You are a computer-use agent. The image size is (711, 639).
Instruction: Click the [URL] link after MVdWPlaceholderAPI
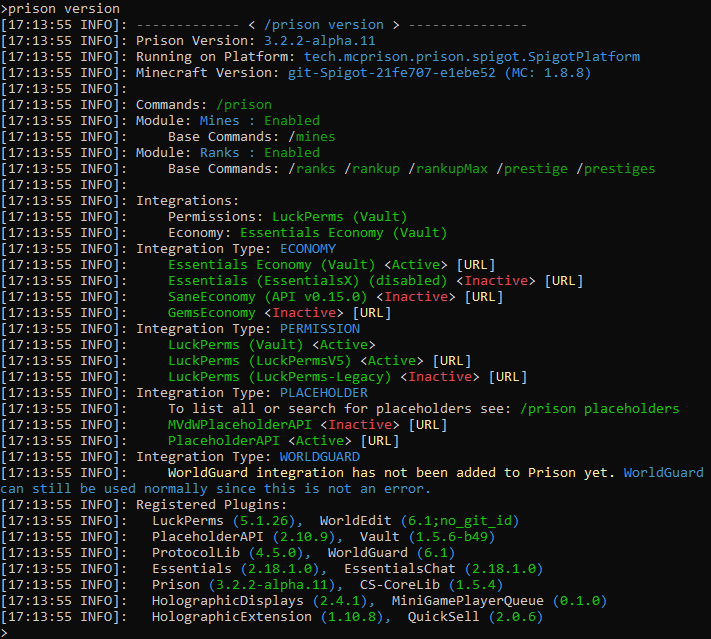coord(428,425)
